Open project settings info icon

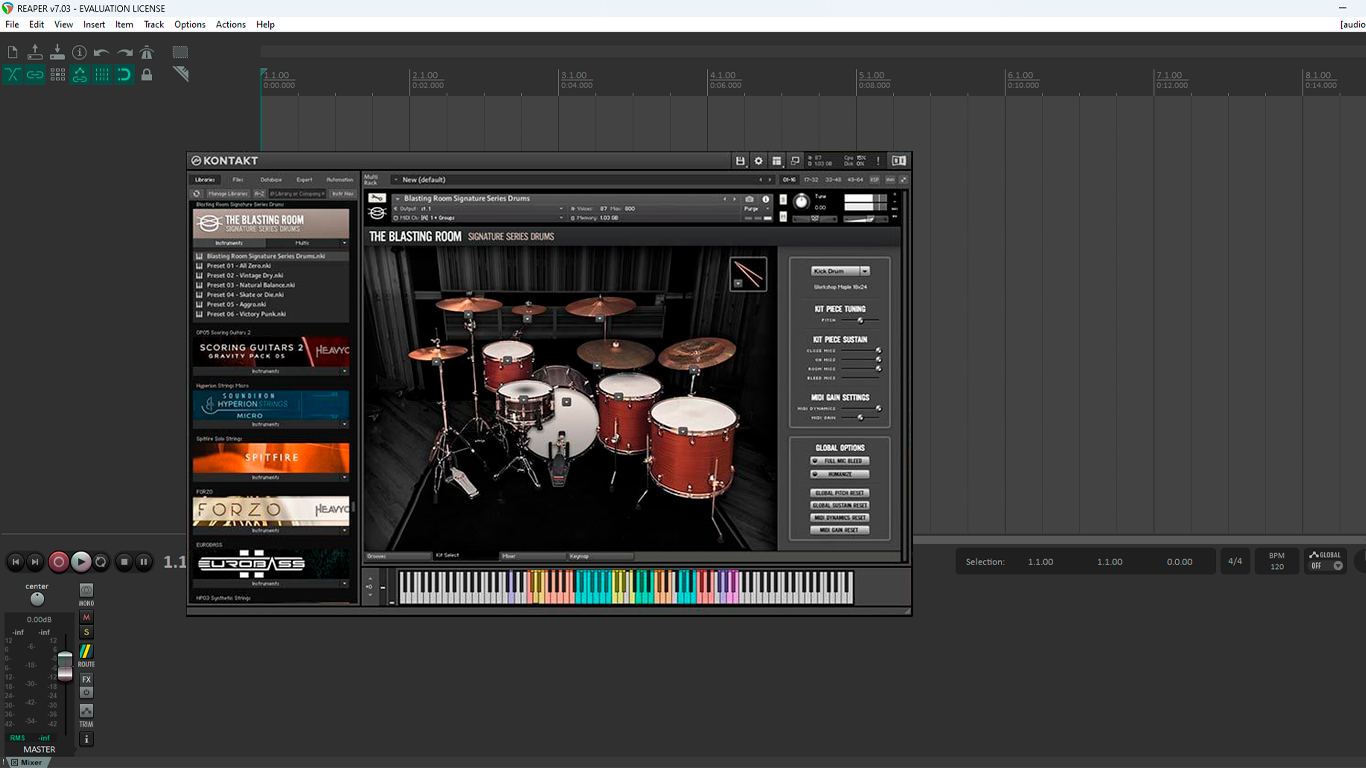coord(79,52)
